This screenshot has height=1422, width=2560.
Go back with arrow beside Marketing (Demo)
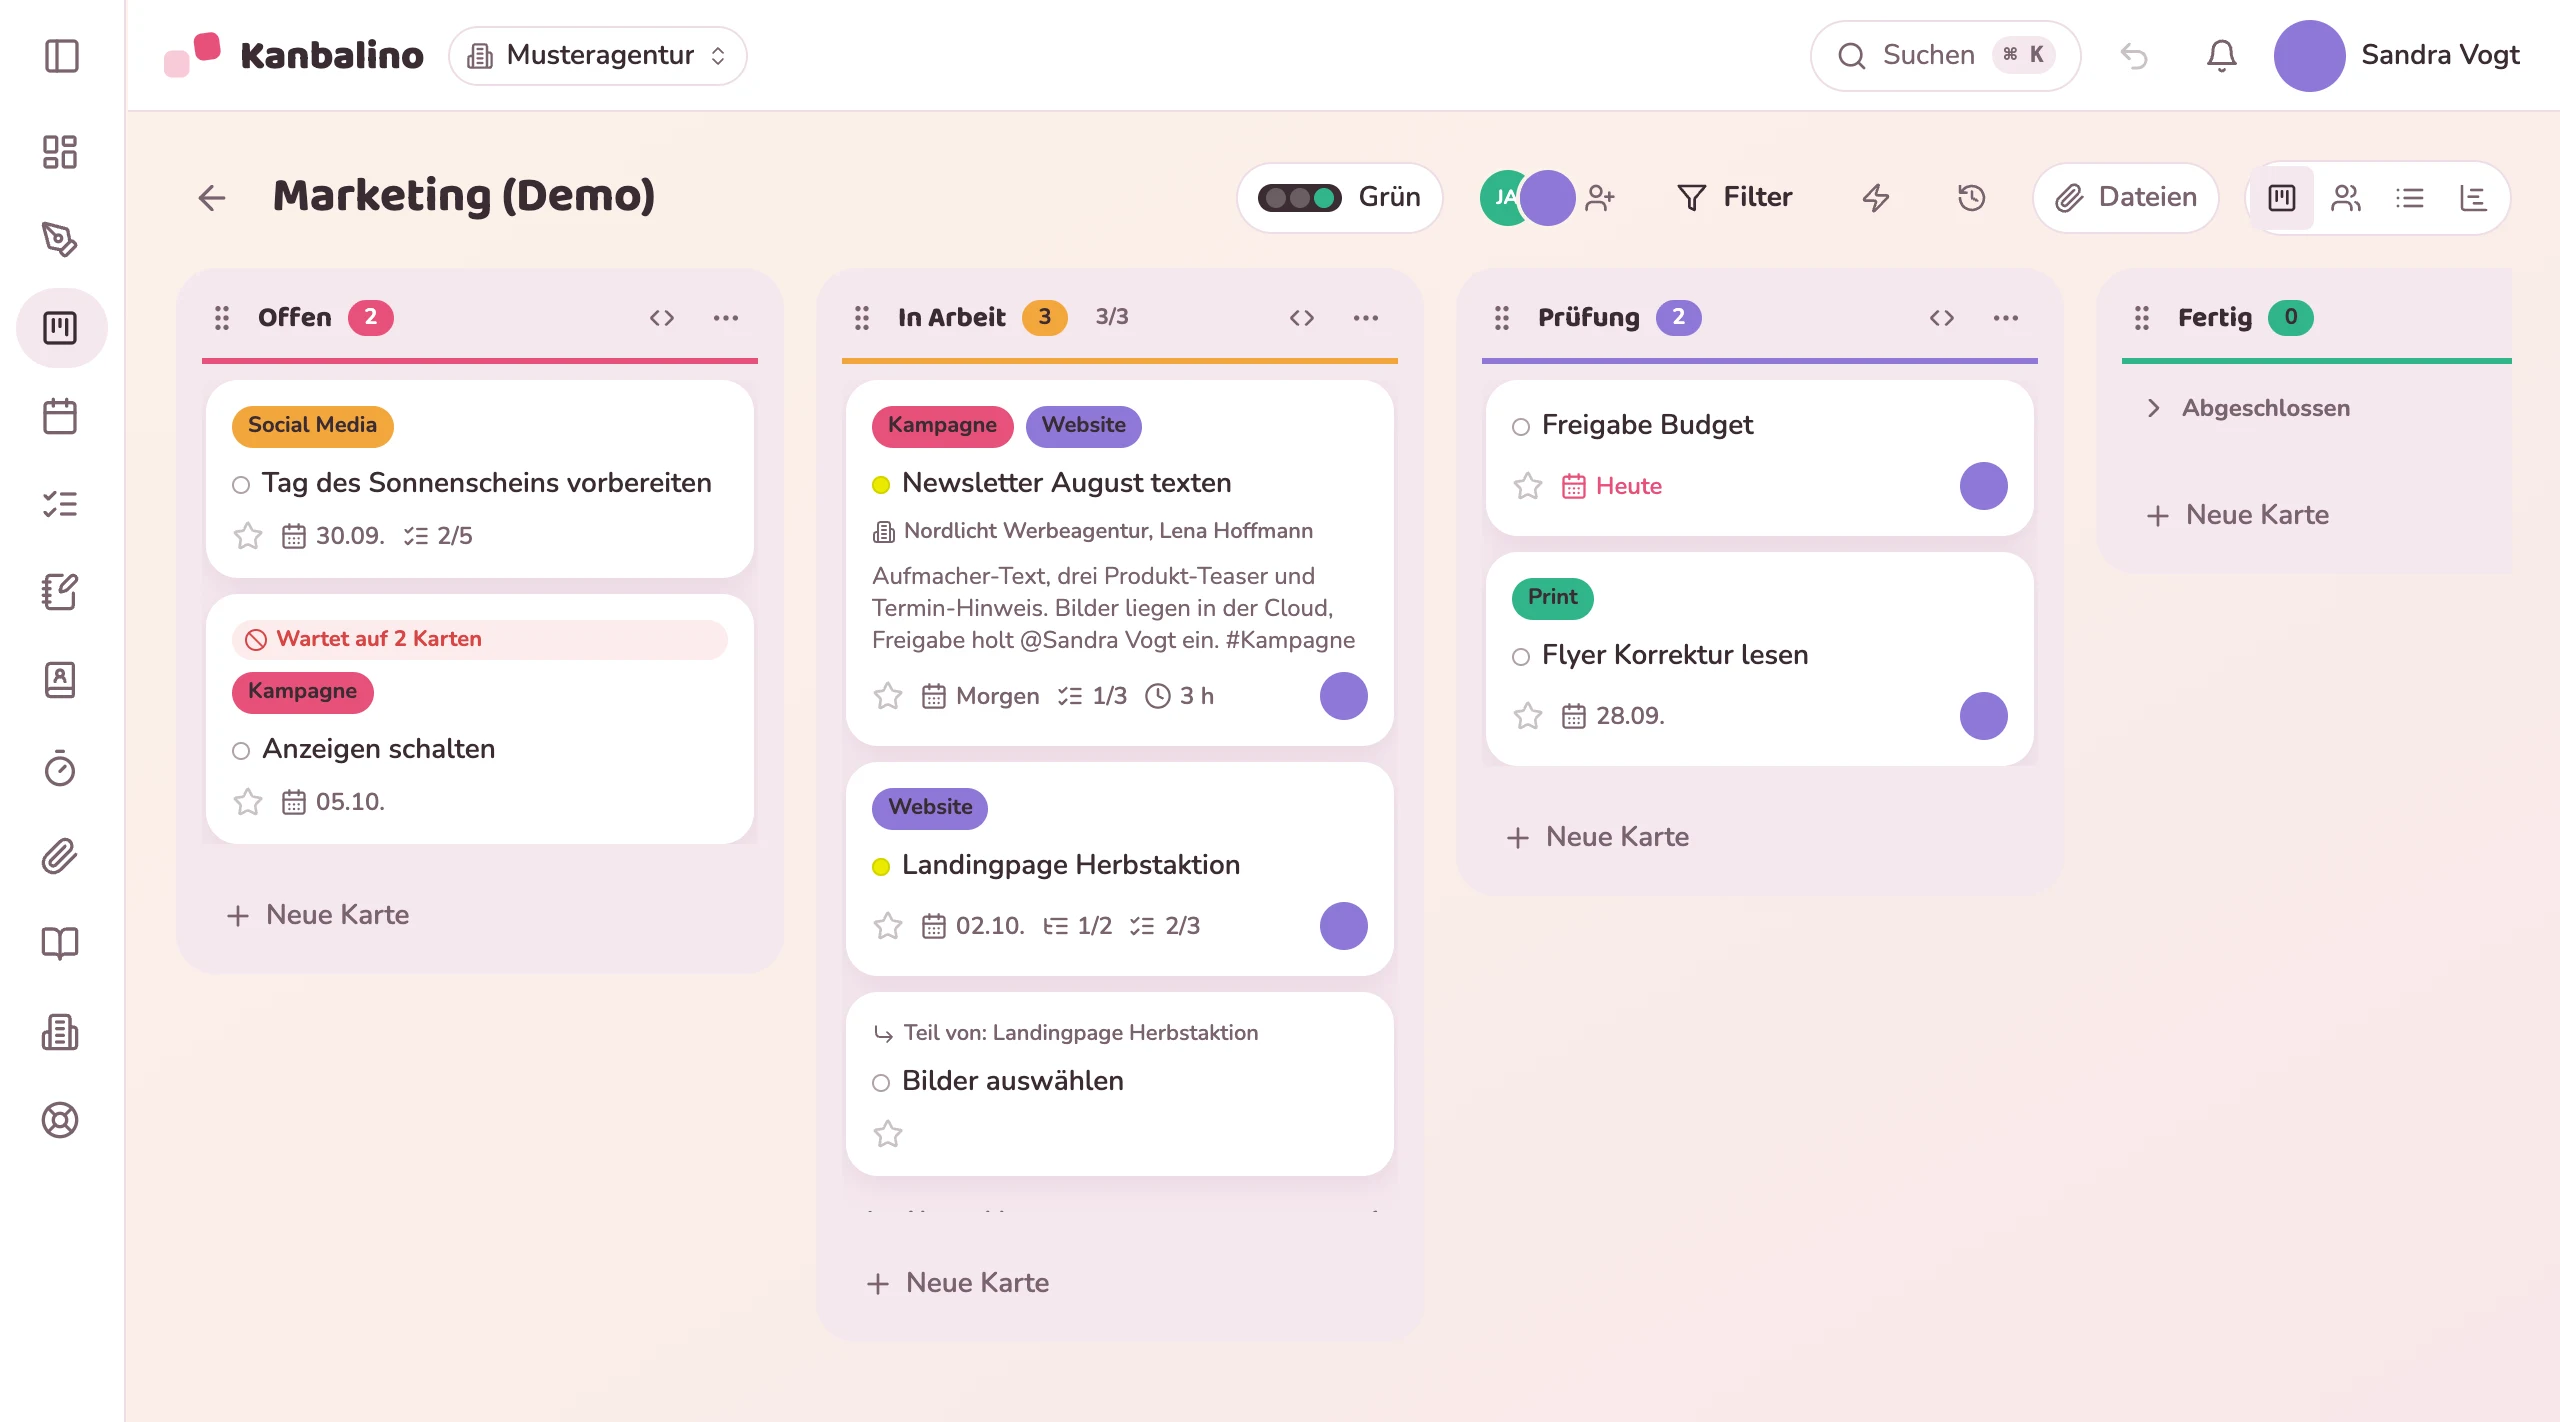[x=212, y=198]
